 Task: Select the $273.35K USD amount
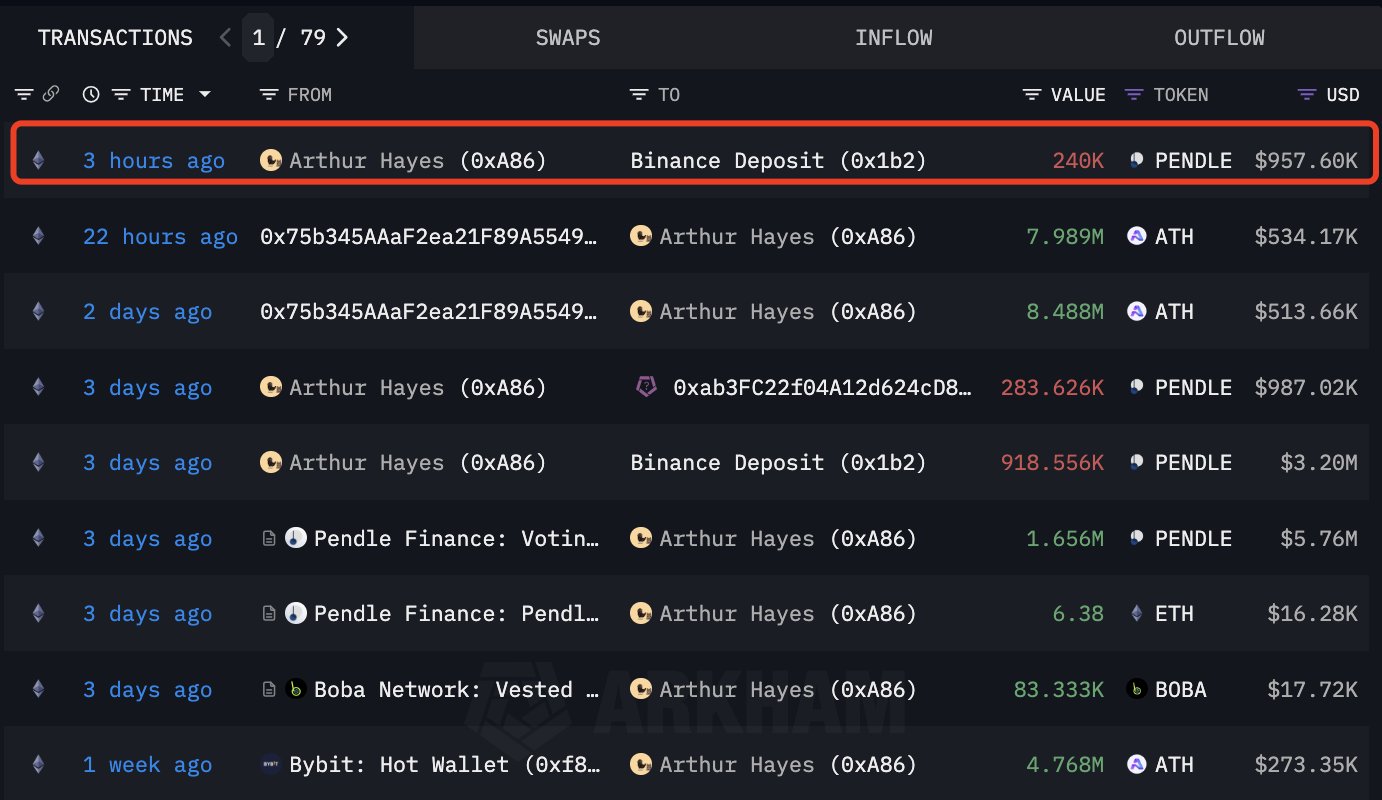coord(1306,765)
